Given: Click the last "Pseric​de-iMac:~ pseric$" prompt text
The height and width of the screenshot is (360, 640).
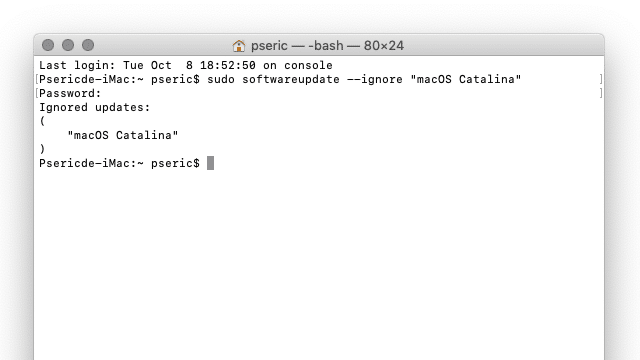Looking at the screenshot, I should point(120,163).
